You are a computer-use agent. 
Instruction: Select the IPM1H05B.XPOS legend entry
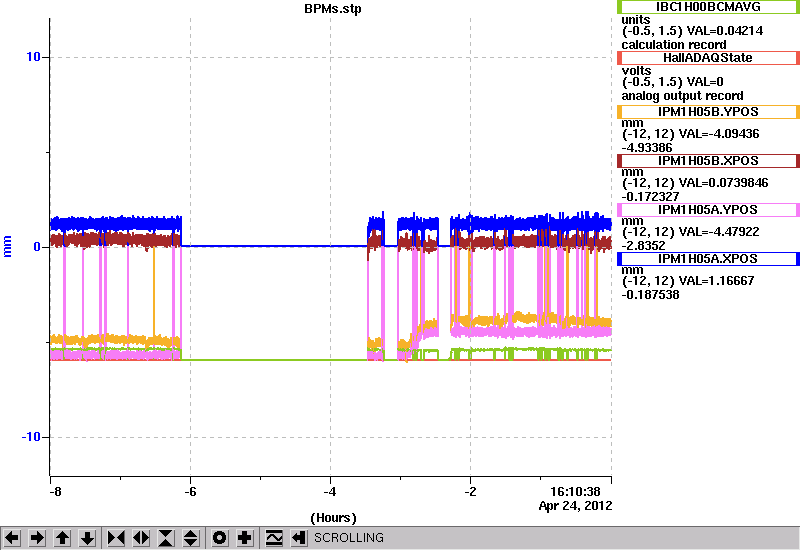708,161
